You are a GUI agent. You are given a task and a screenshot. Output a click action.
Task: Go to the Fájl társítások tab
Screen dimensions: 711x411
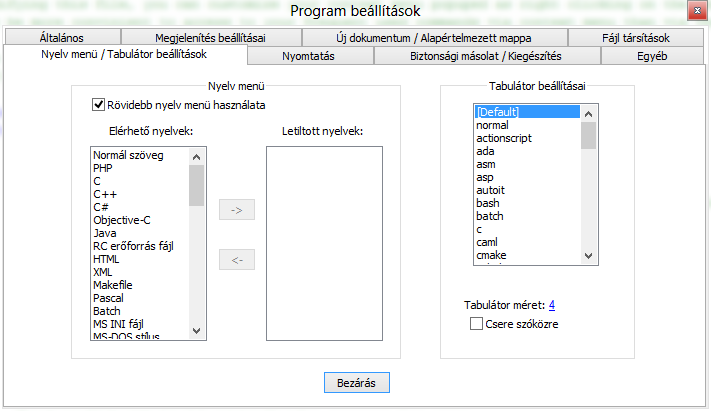637,38
